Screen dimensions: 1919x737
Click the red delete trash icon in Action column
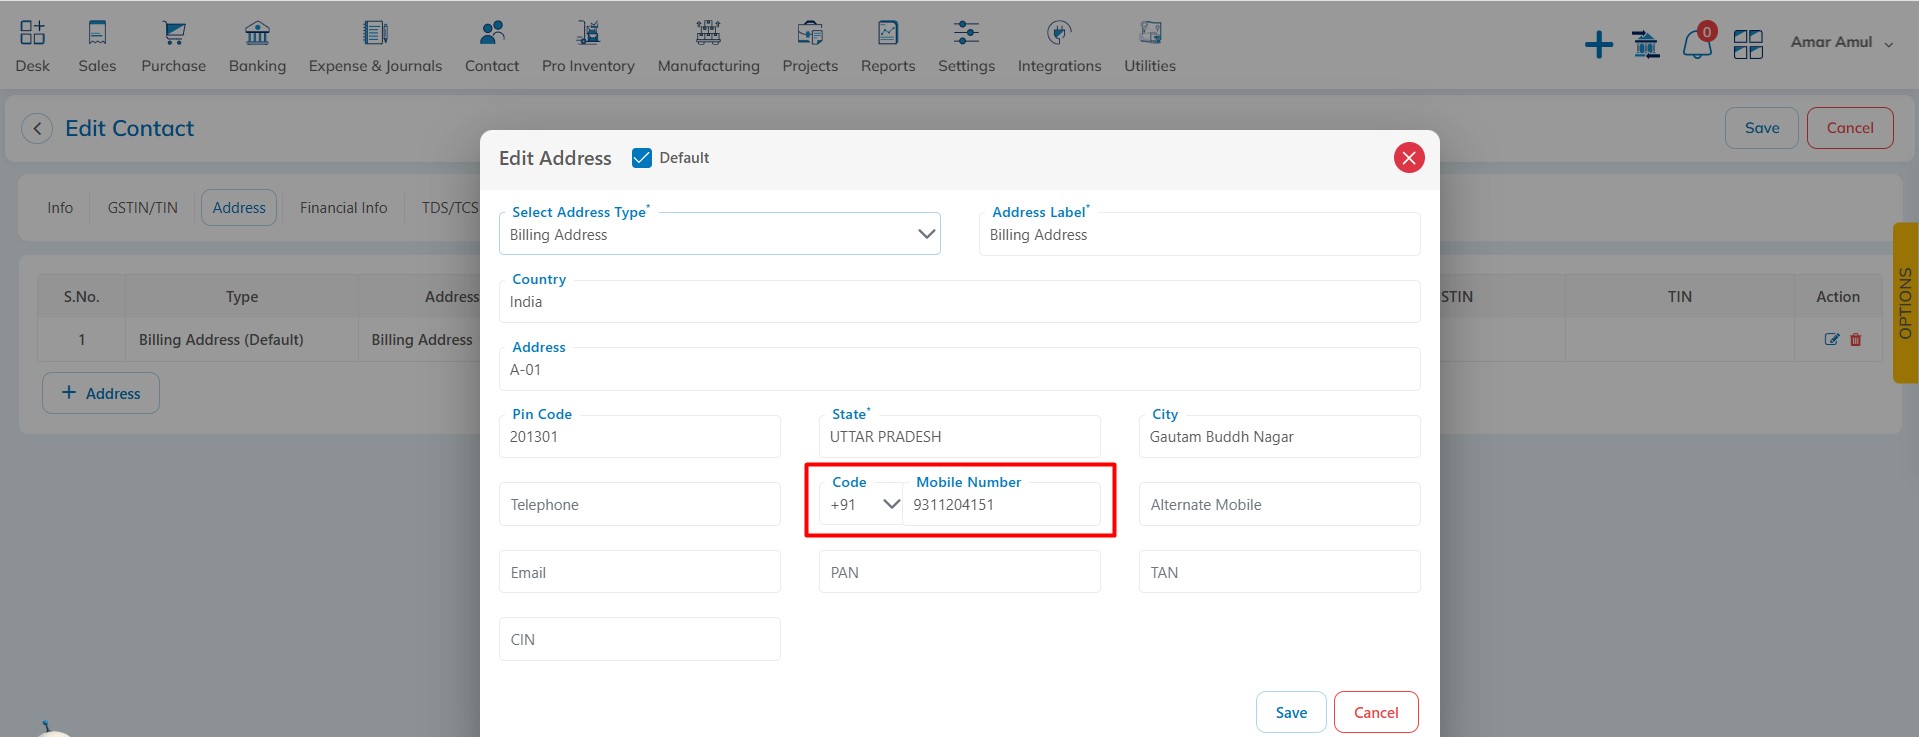pos(1856,340)
